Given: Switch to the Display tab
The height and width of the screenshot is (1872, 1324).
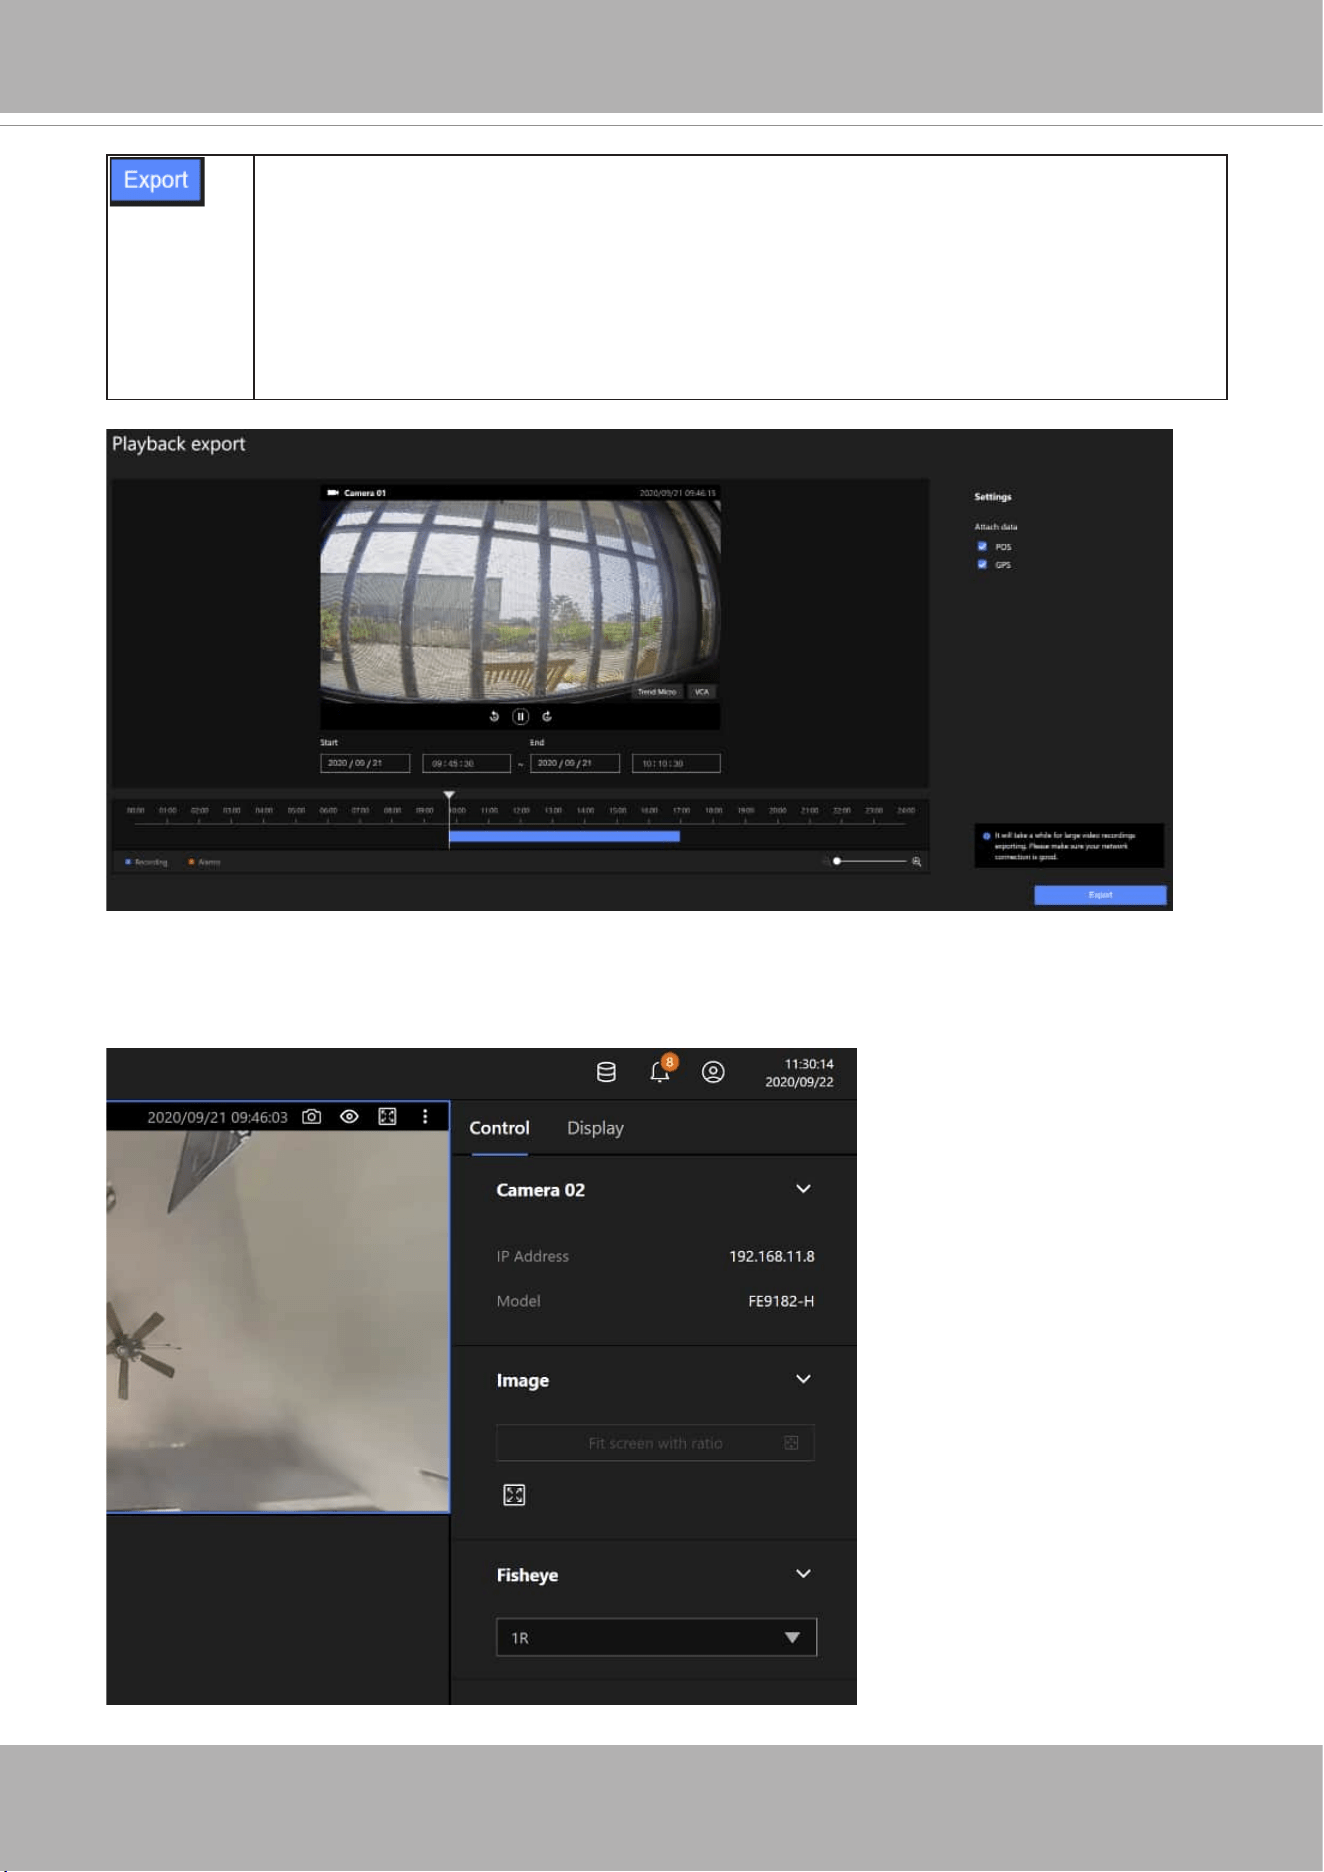Looking at the screenshot, I should click(x=595, y=1128).
